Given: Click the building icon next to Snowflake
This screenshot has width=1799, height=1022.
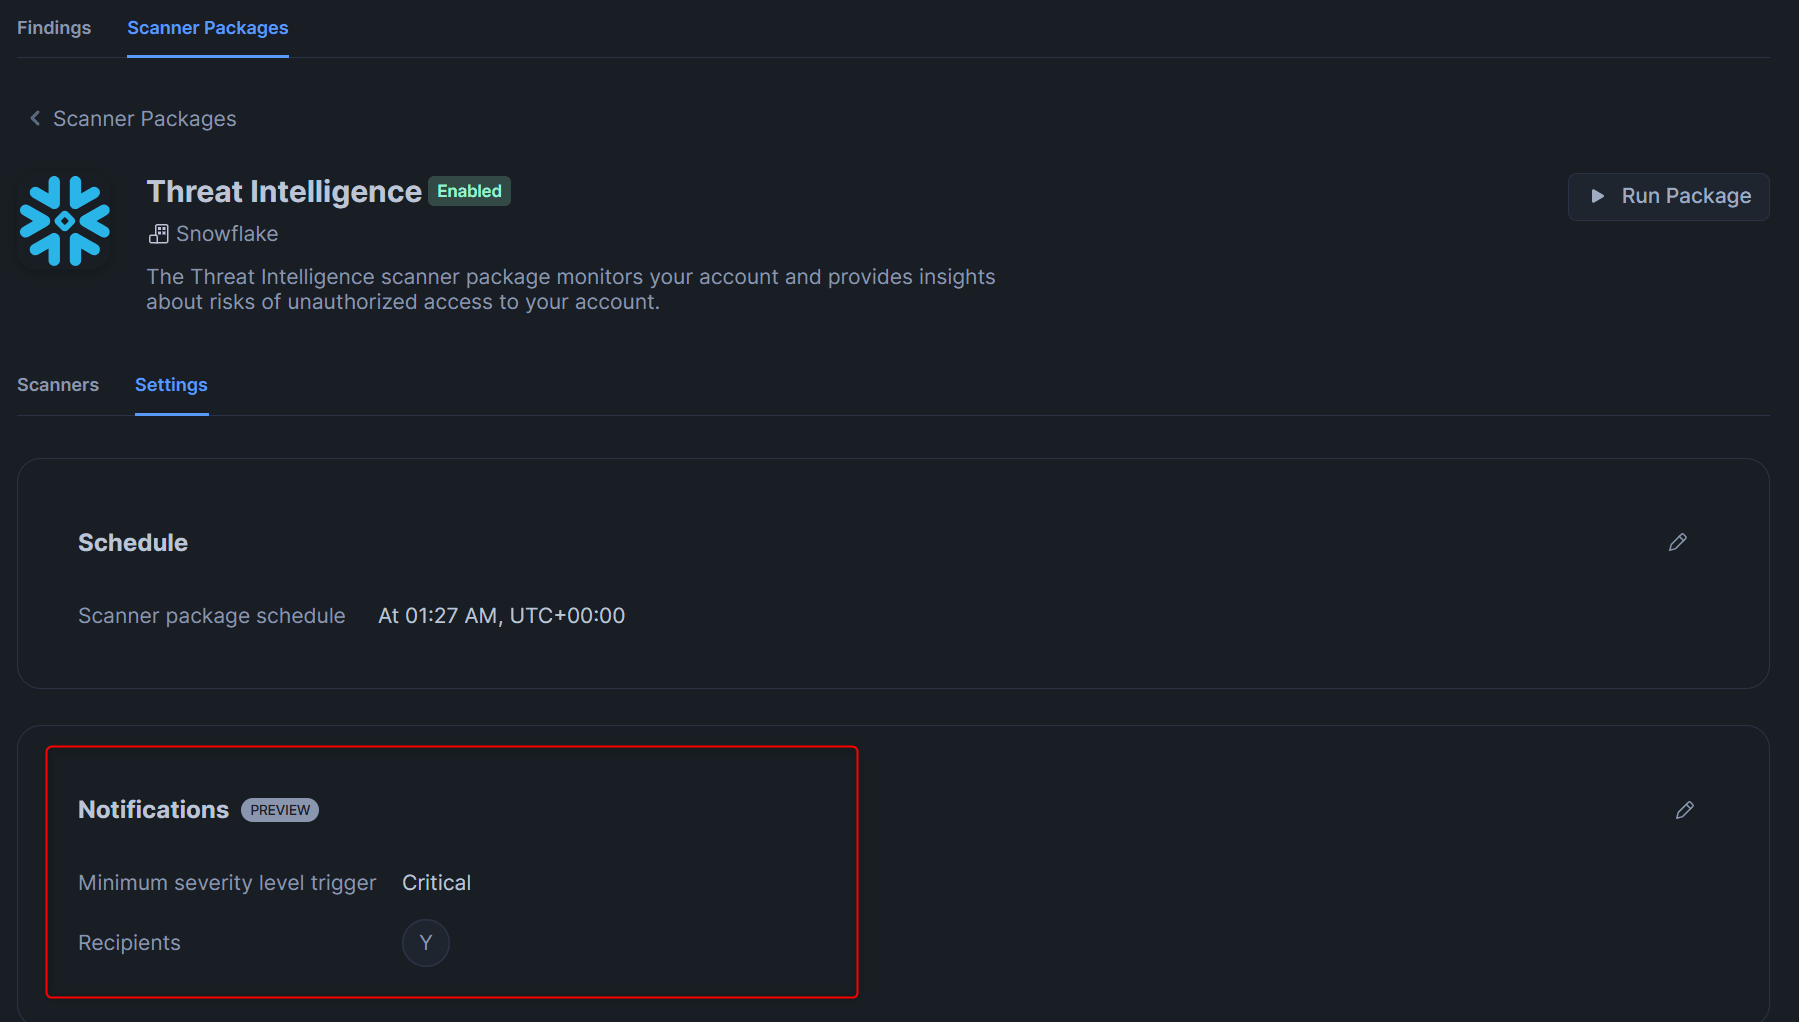Looking at the screenshot, I should (x=158, y=234).
